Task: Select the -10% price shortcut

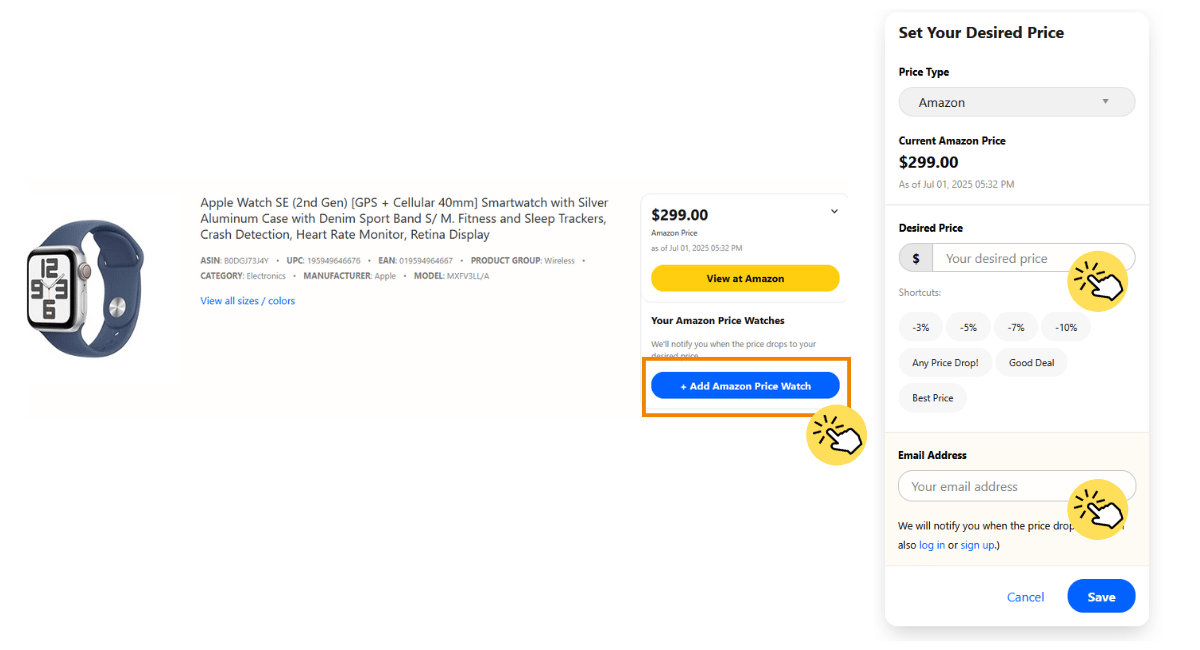Action: point(1065,326)
